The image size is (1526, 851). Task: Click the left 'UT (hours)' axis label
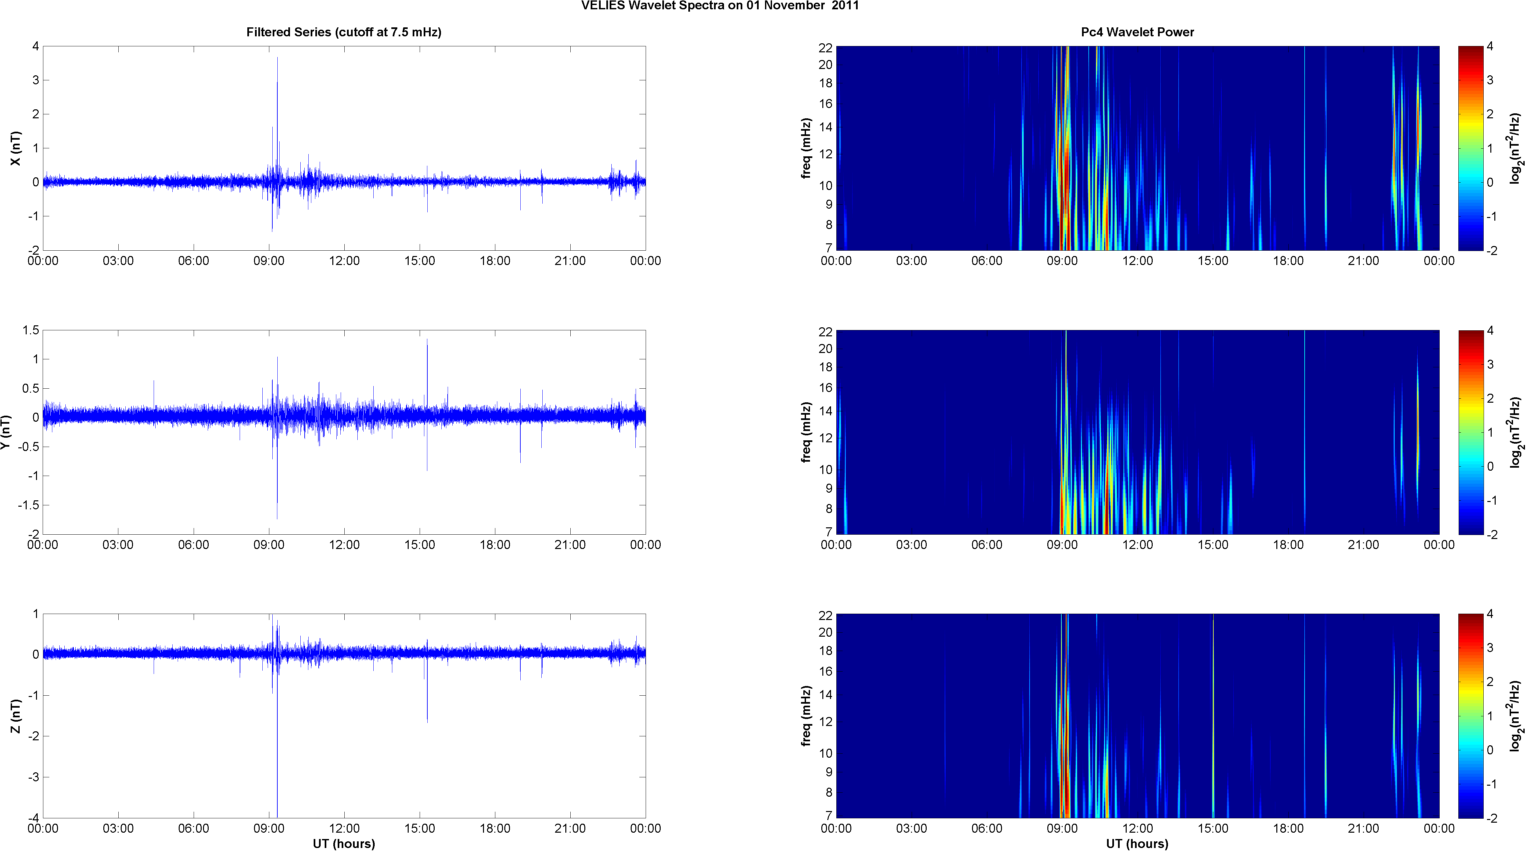344,844
